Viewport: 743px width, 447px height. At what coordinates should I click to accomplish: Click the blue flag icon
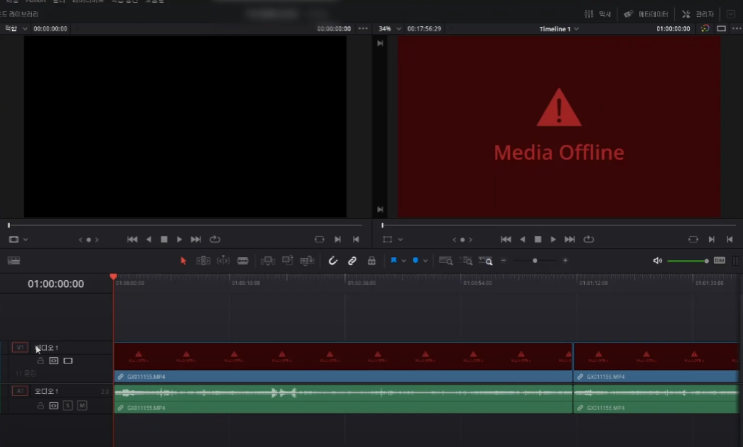tap(393, 261)
